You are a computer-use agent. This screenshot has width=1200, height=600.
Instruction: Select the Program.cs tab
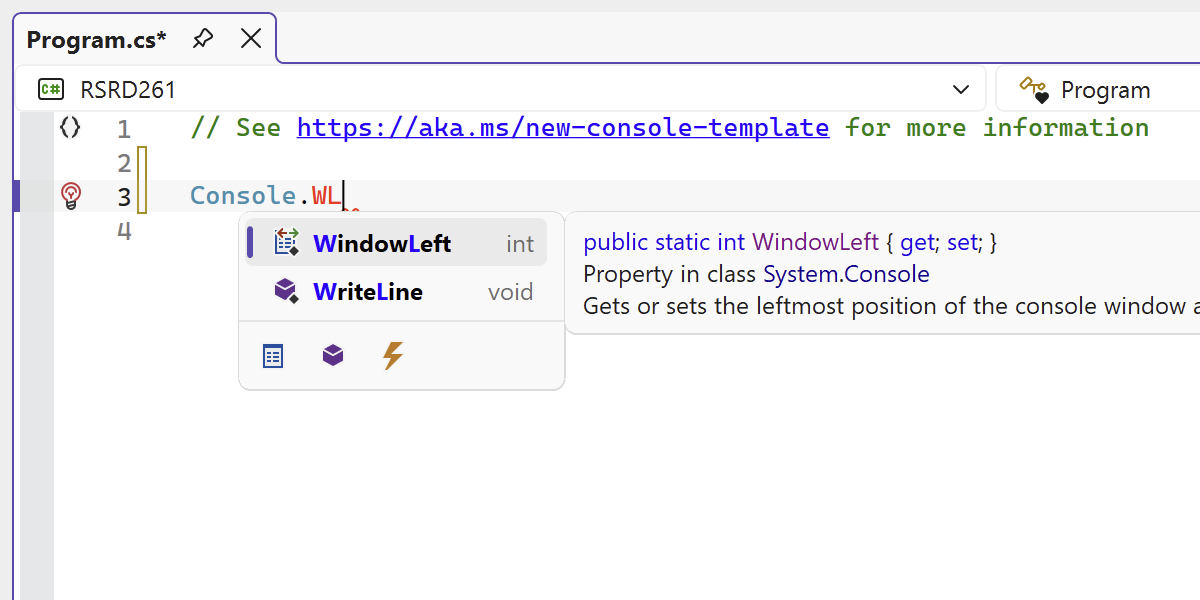(97, 40)
